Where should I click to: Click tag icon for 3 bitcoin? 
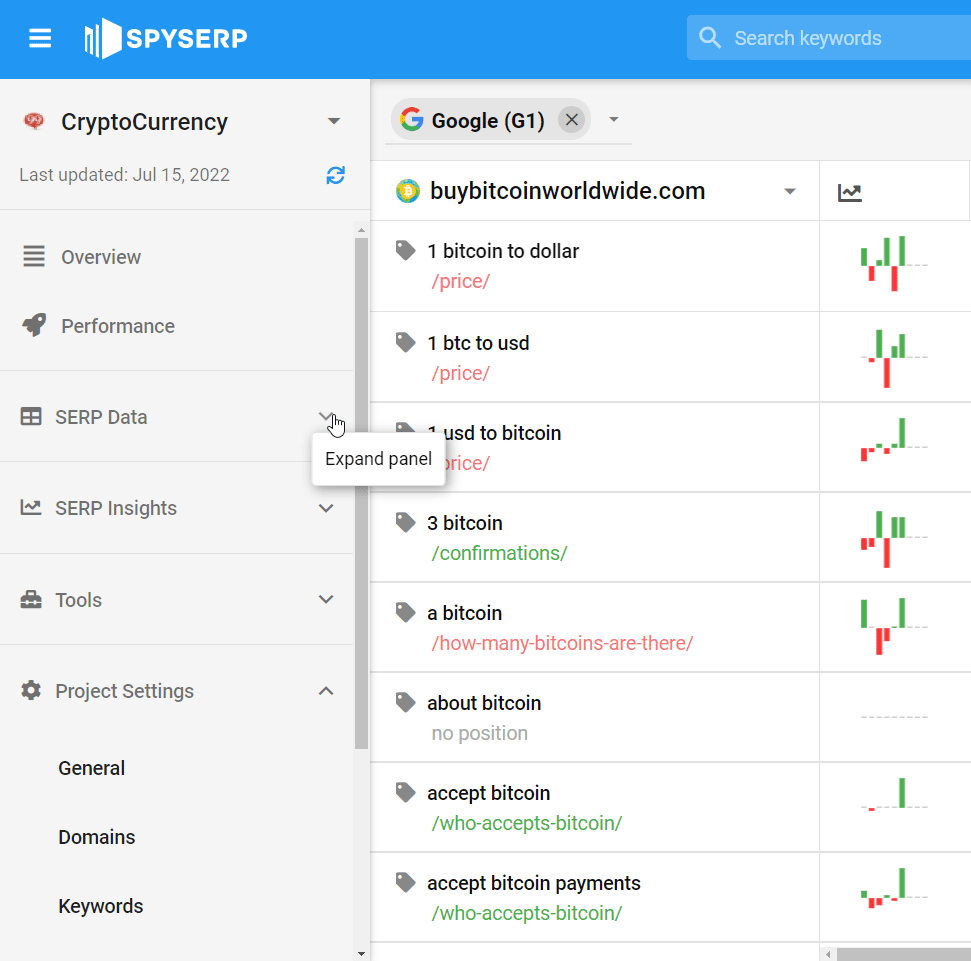(406, 523)
